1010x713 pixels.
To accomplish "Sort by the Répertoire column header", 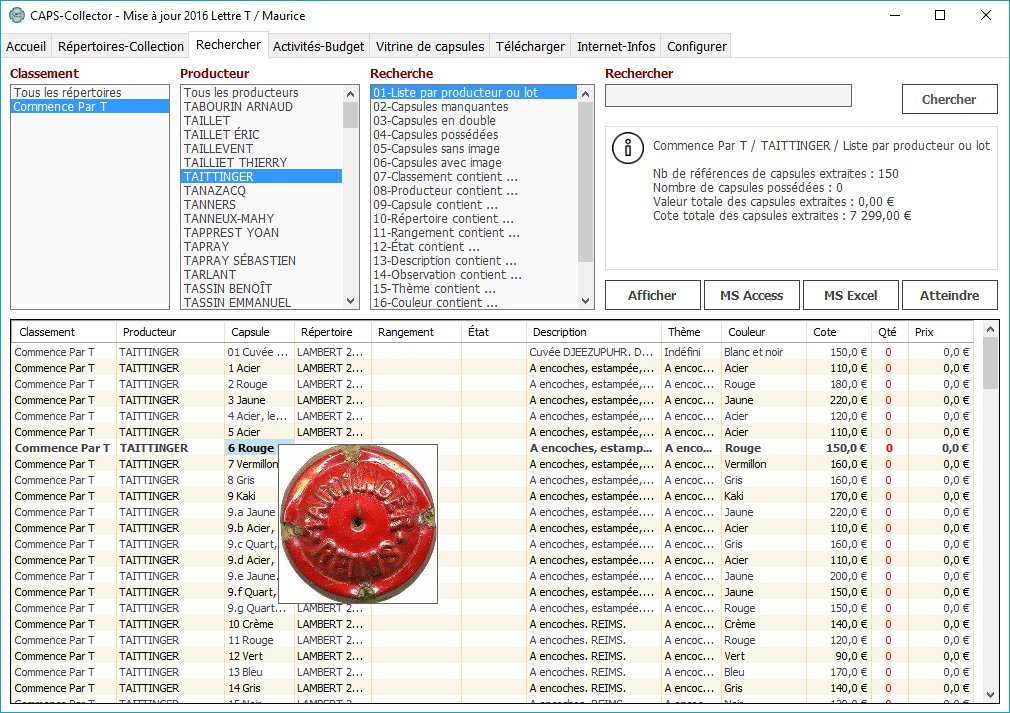I will pos(332,332).
